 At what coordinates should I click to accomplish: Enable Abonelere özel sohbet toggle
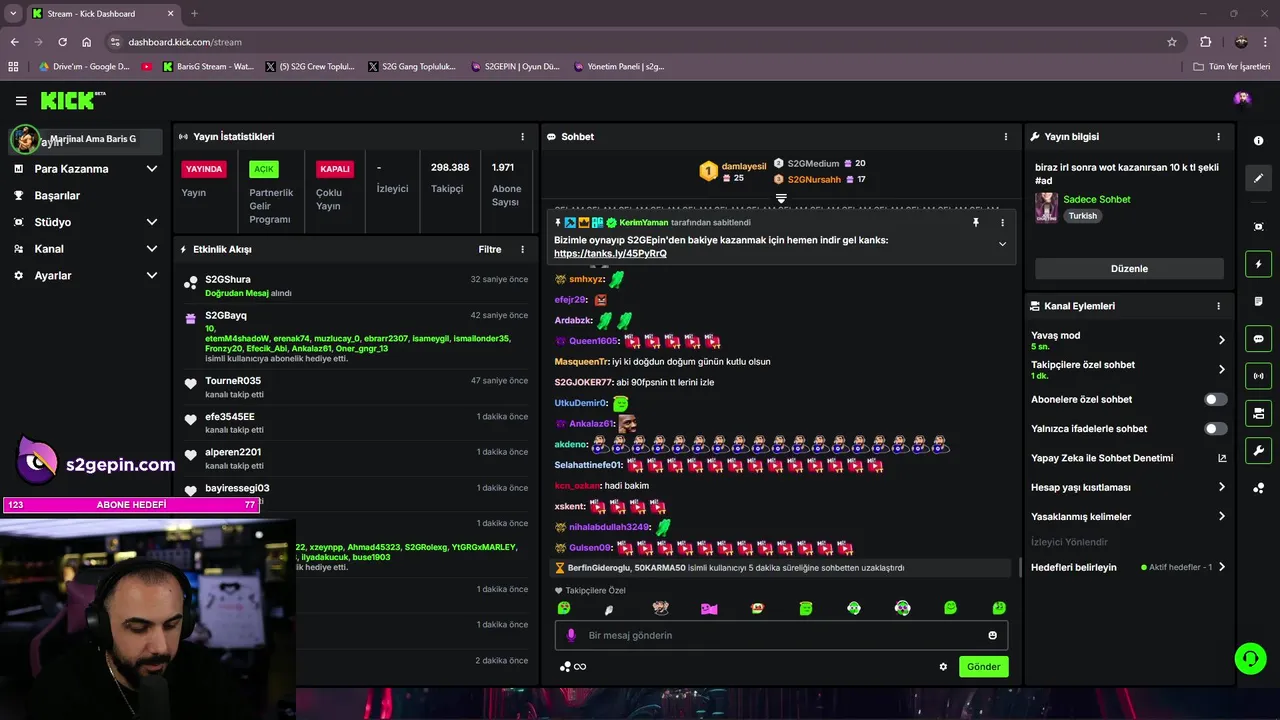(1215, 399)
